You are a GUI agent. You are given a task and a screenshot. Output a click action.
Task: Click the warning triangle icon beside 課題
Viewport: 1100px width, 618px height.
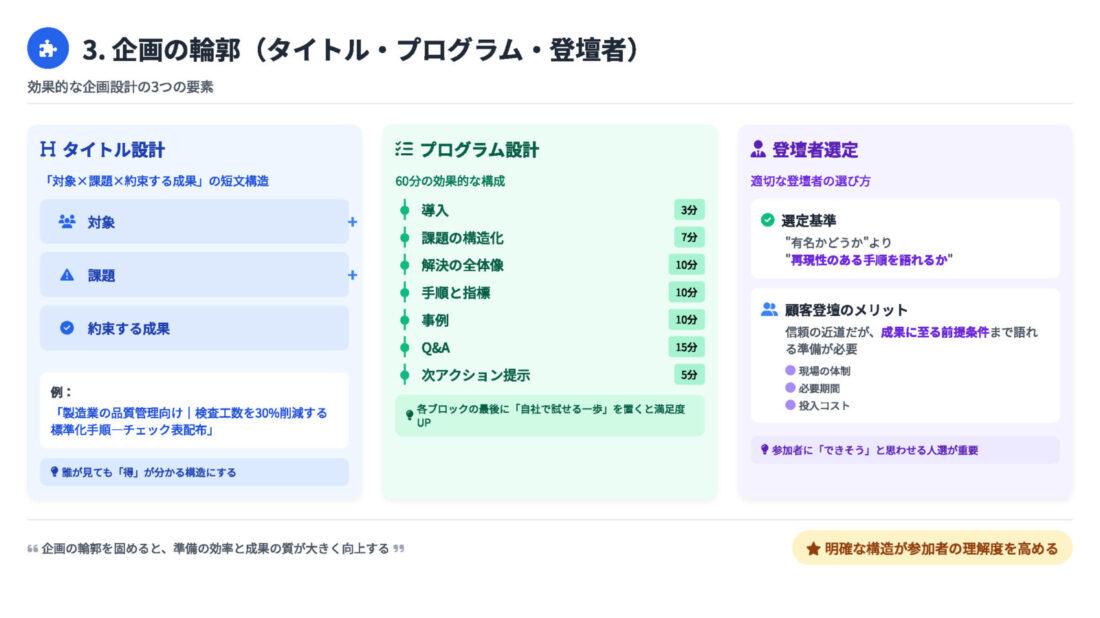tap(67, 275)
